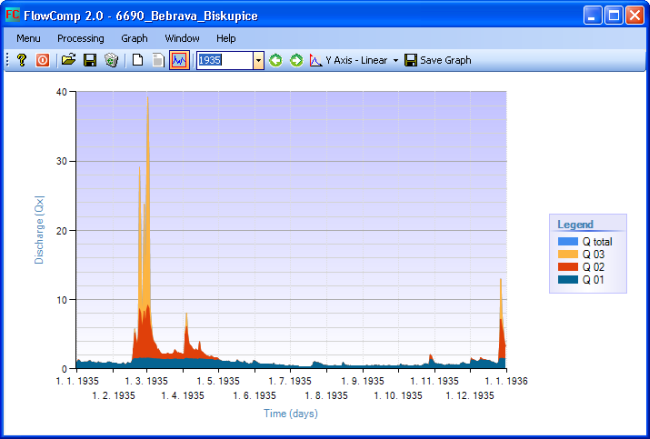Image resolution: width=650 pixels, height=439 pixels.
Task: Go to previous year with green left arrow
Action: pos(276,60)
